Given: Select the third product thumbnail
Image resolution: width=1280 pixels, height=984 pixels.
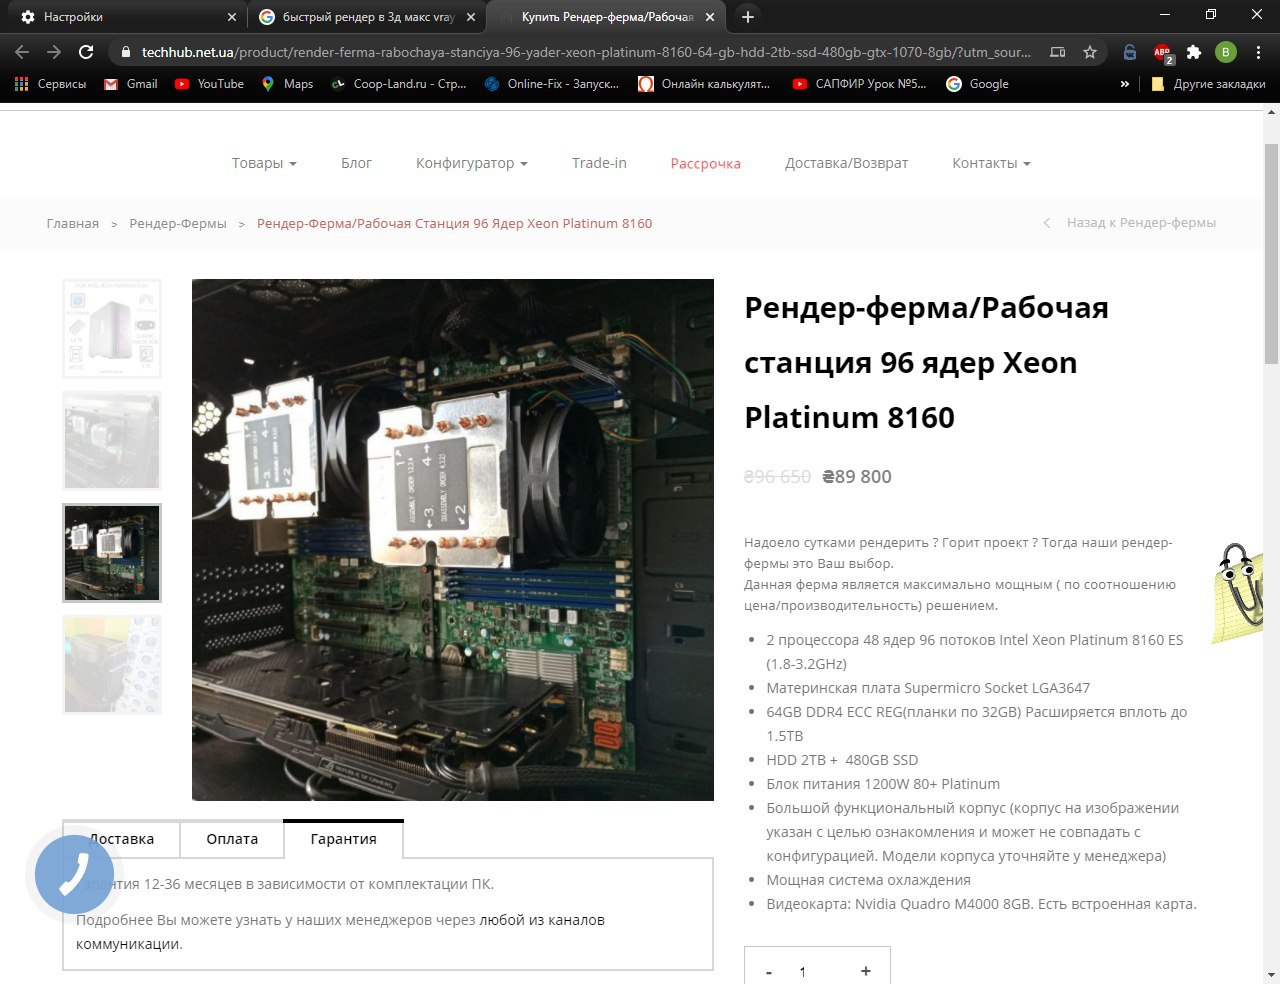Looking at the screenshot, I should pyautogui.click(x=112, y=553).
